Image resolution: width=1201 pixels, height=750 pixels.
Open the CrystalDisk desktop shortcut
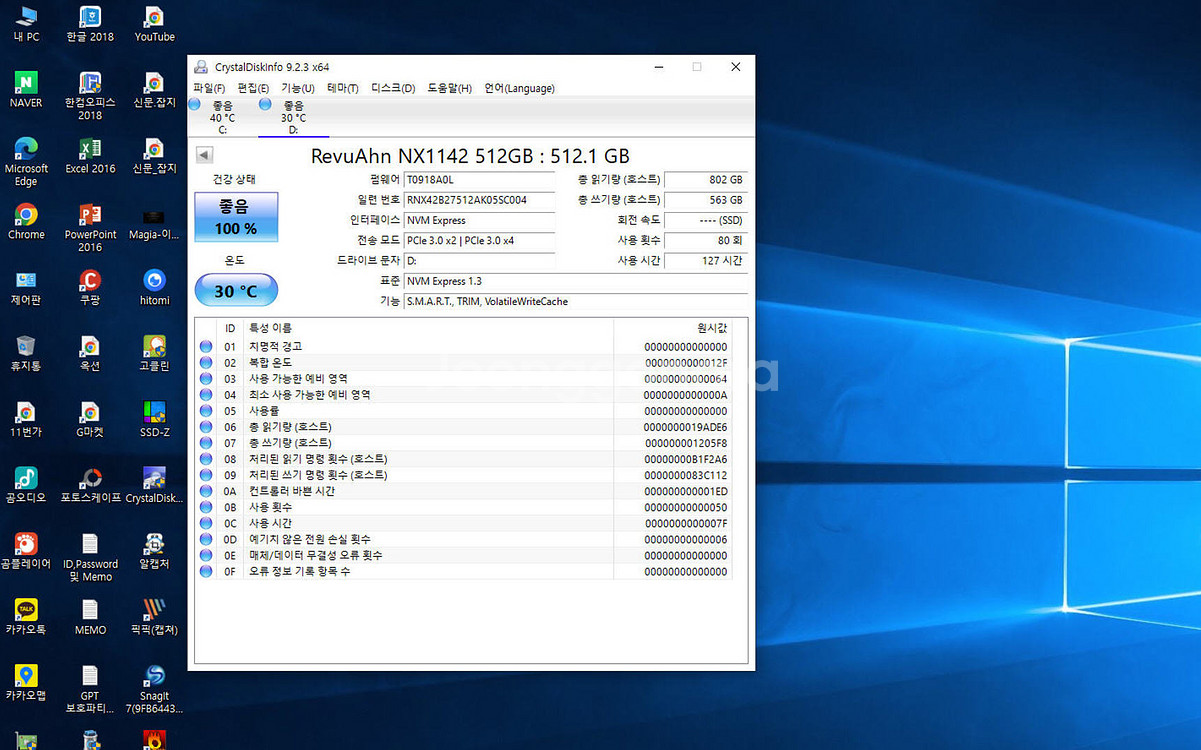click(x=154, y=485)
